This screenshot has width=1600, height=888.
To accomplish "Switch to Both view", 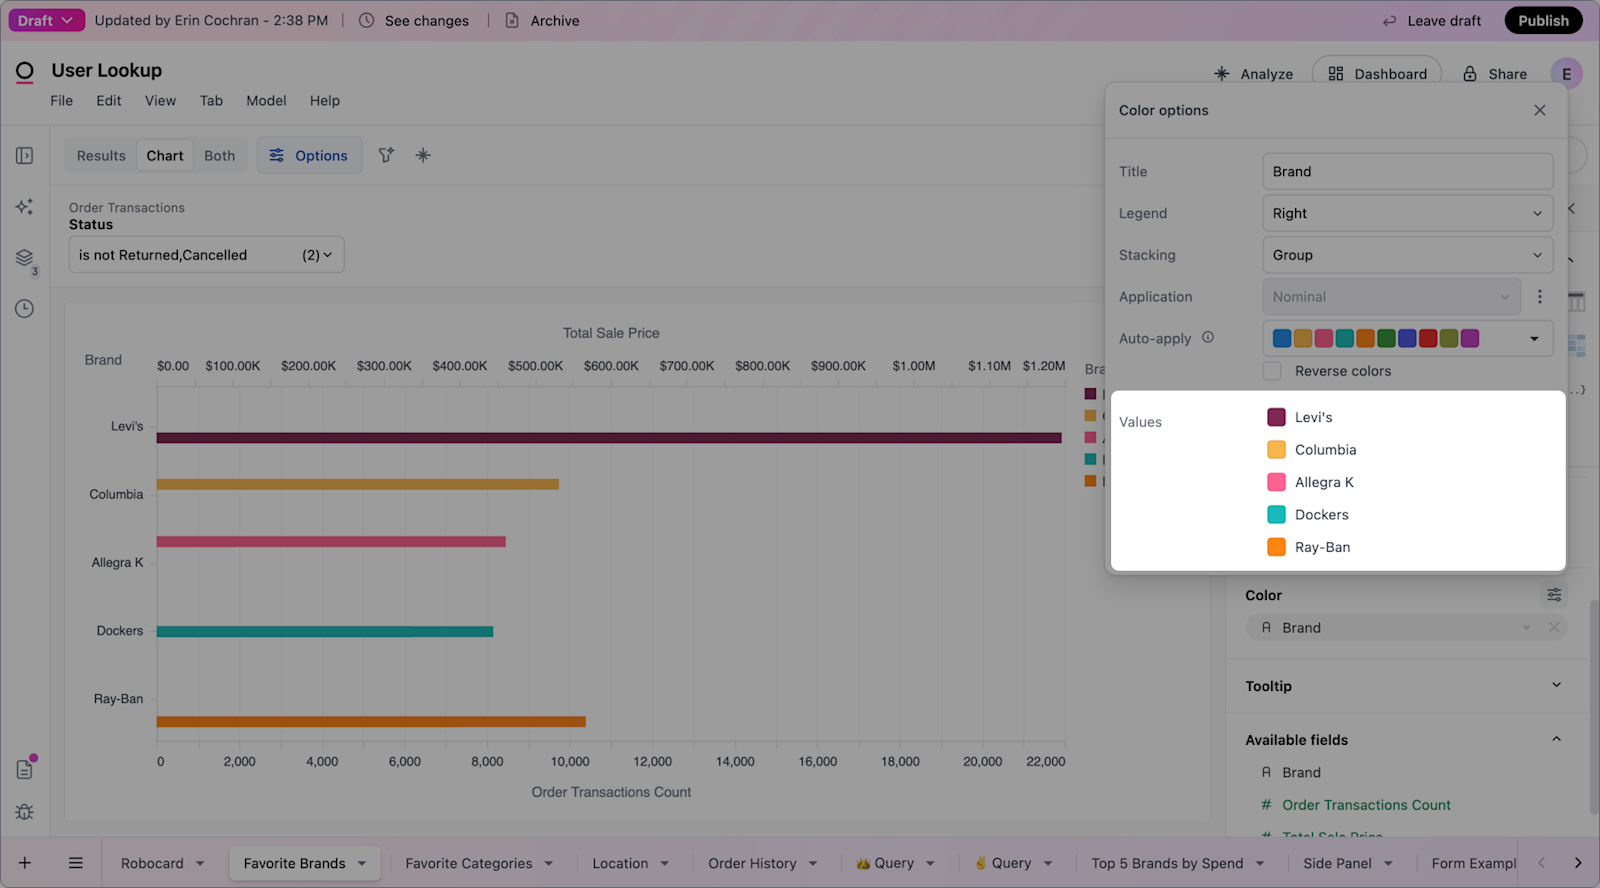I will [220, 156].
